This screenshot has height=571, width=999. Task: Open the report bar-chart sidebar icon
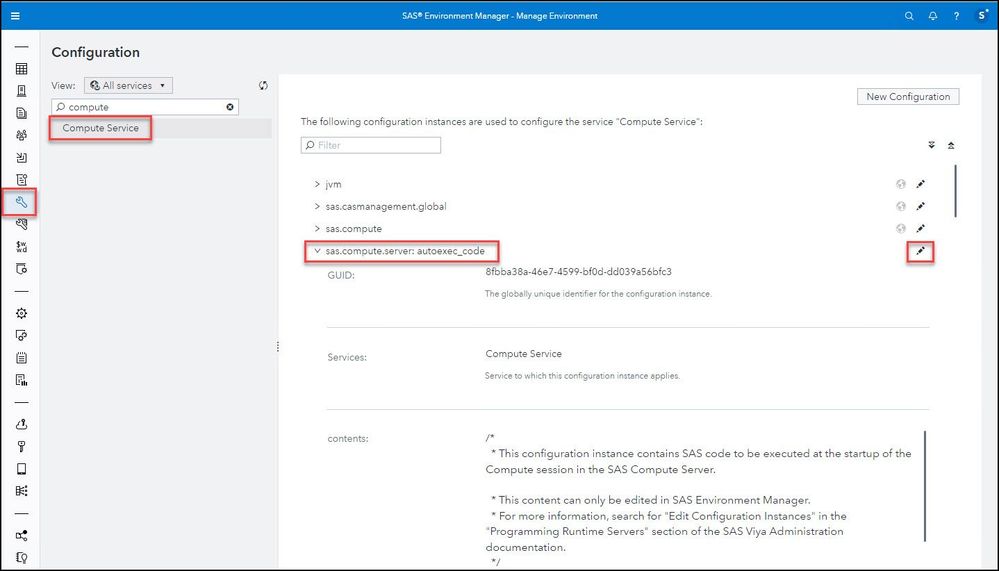click(21, 380)
